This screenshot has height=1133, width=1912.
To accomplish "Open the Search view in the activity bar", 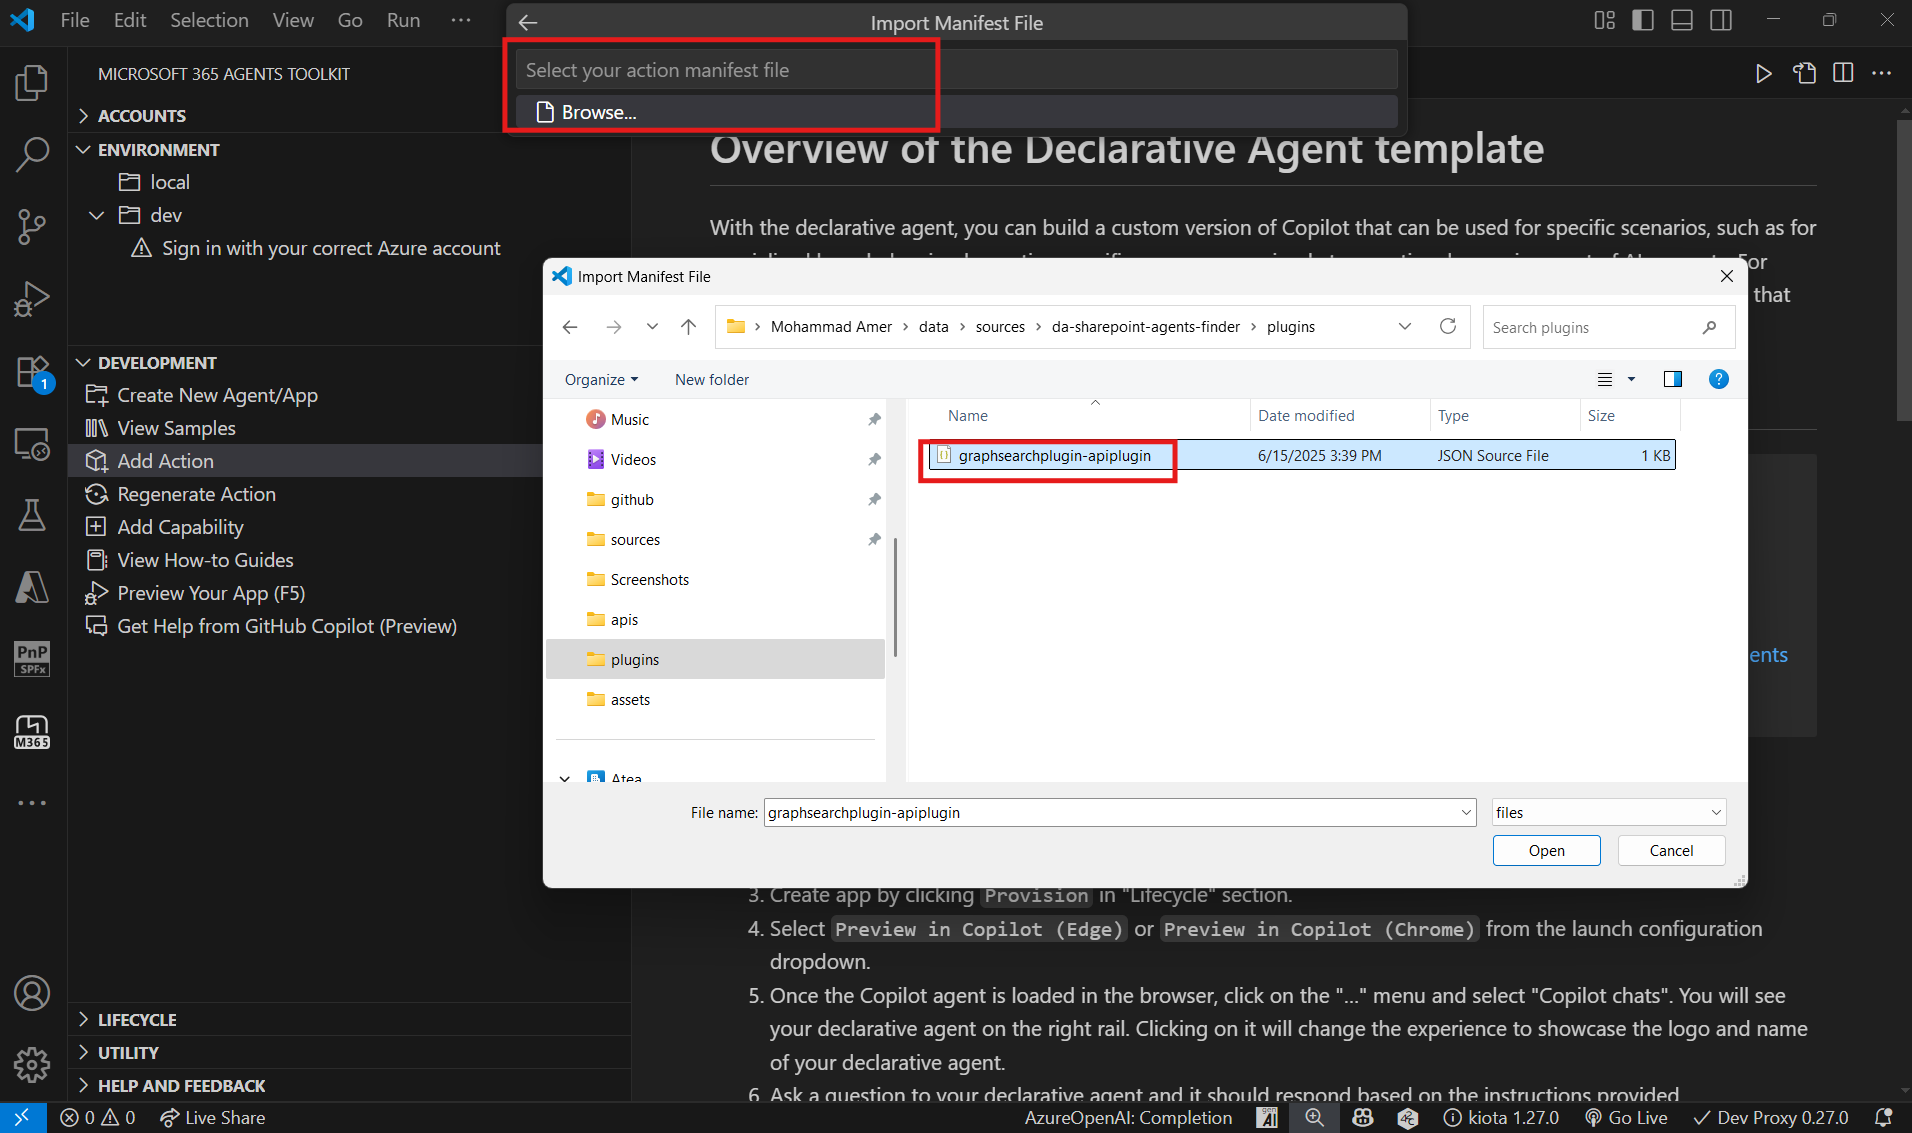I will pos(32,154).
